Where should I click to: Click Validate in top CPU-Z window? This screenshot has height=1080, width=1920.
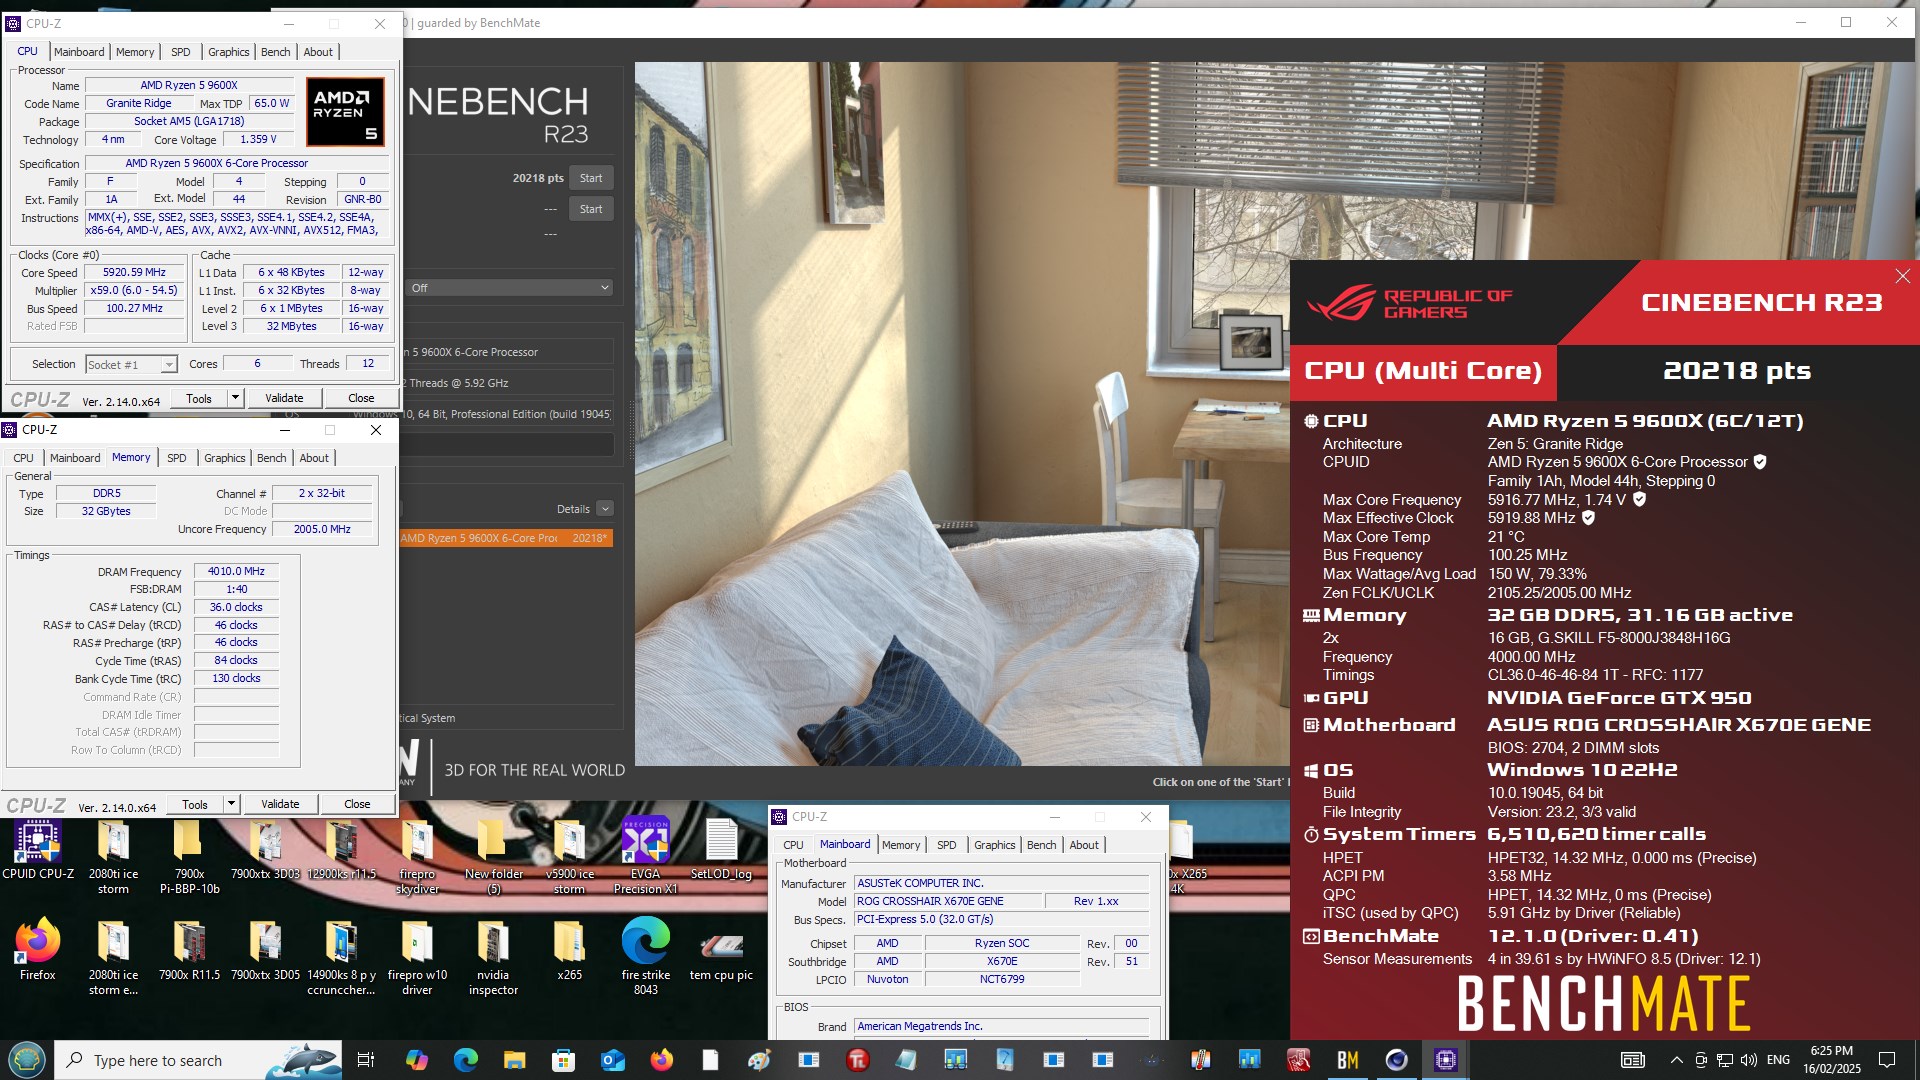click(284, 398)
